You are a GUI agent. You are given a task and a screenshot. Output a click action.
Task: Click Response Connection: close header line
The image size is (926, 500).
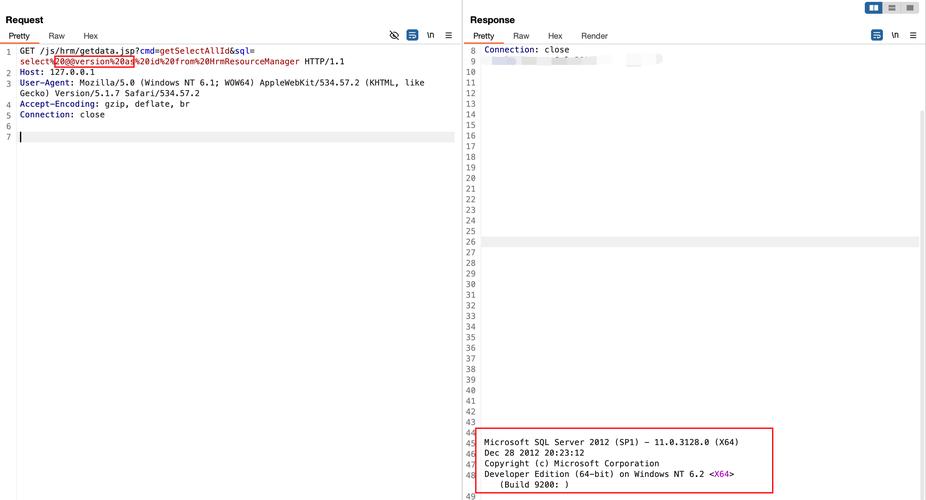[x=527, y=50]
